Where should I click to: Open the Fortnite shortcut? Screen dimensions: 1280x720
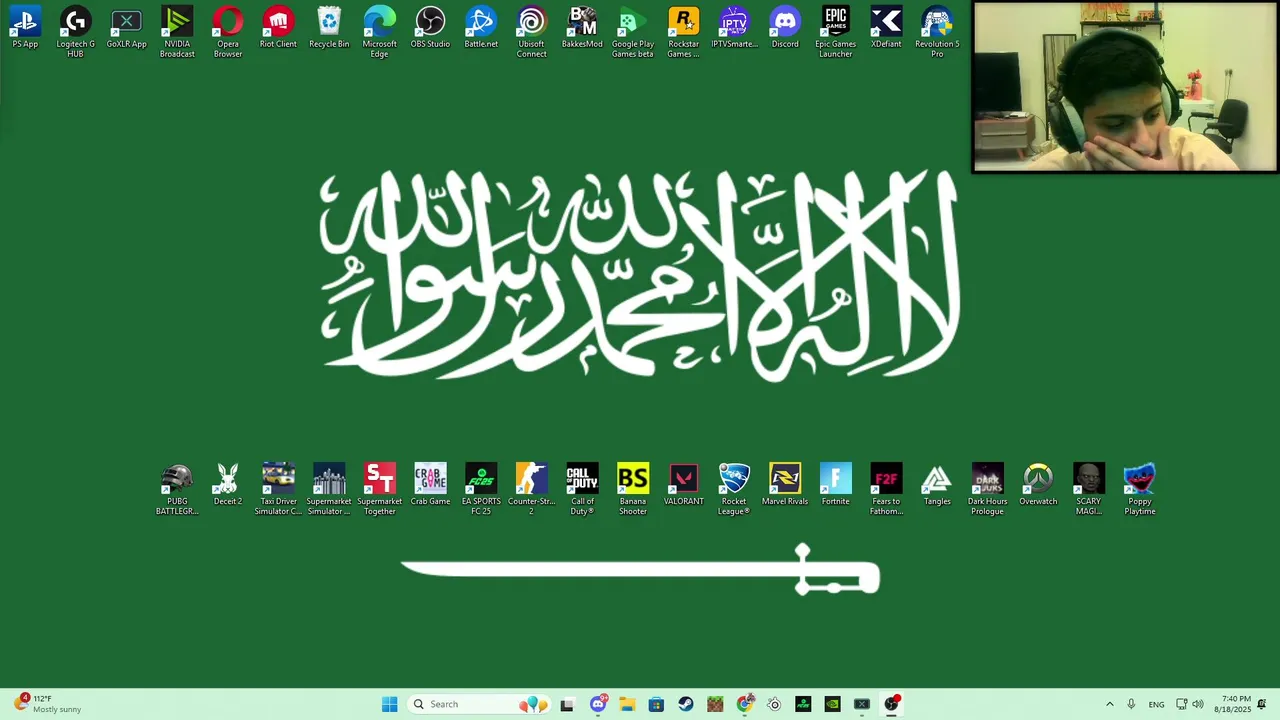[x=836, y=485]
